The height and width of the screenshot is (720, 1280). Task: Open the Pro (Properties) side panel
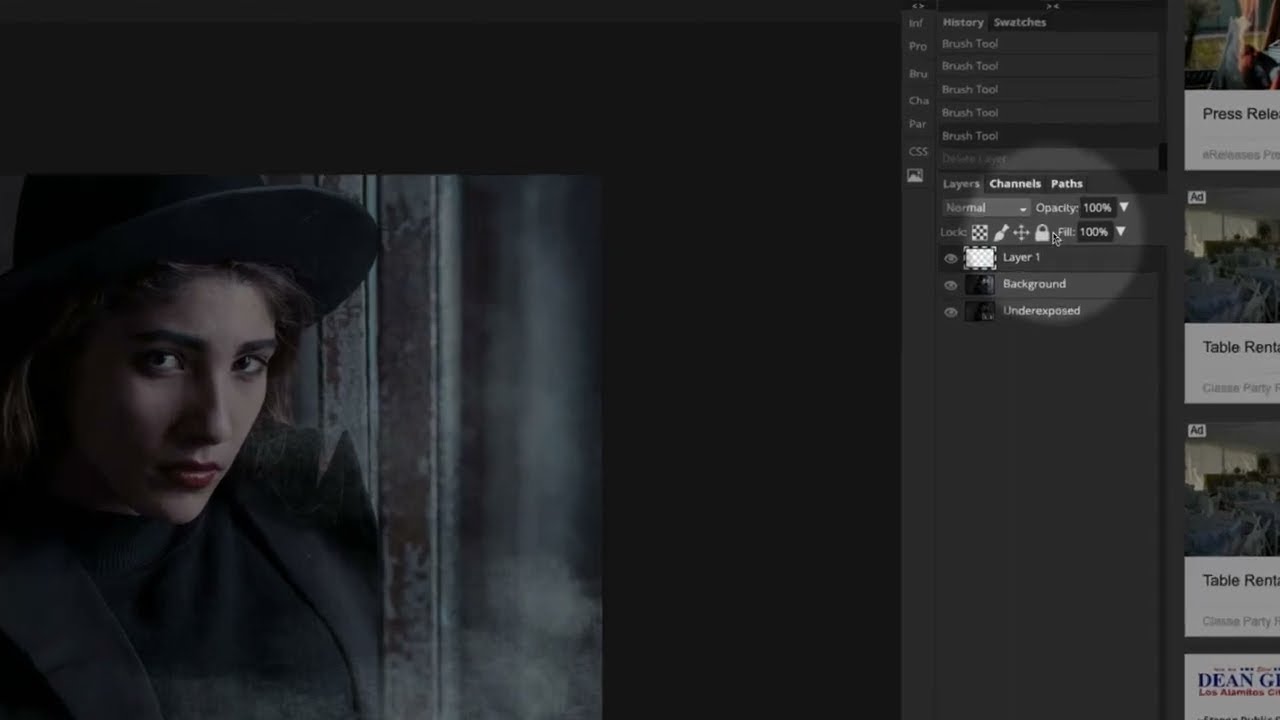pos(917,47)
